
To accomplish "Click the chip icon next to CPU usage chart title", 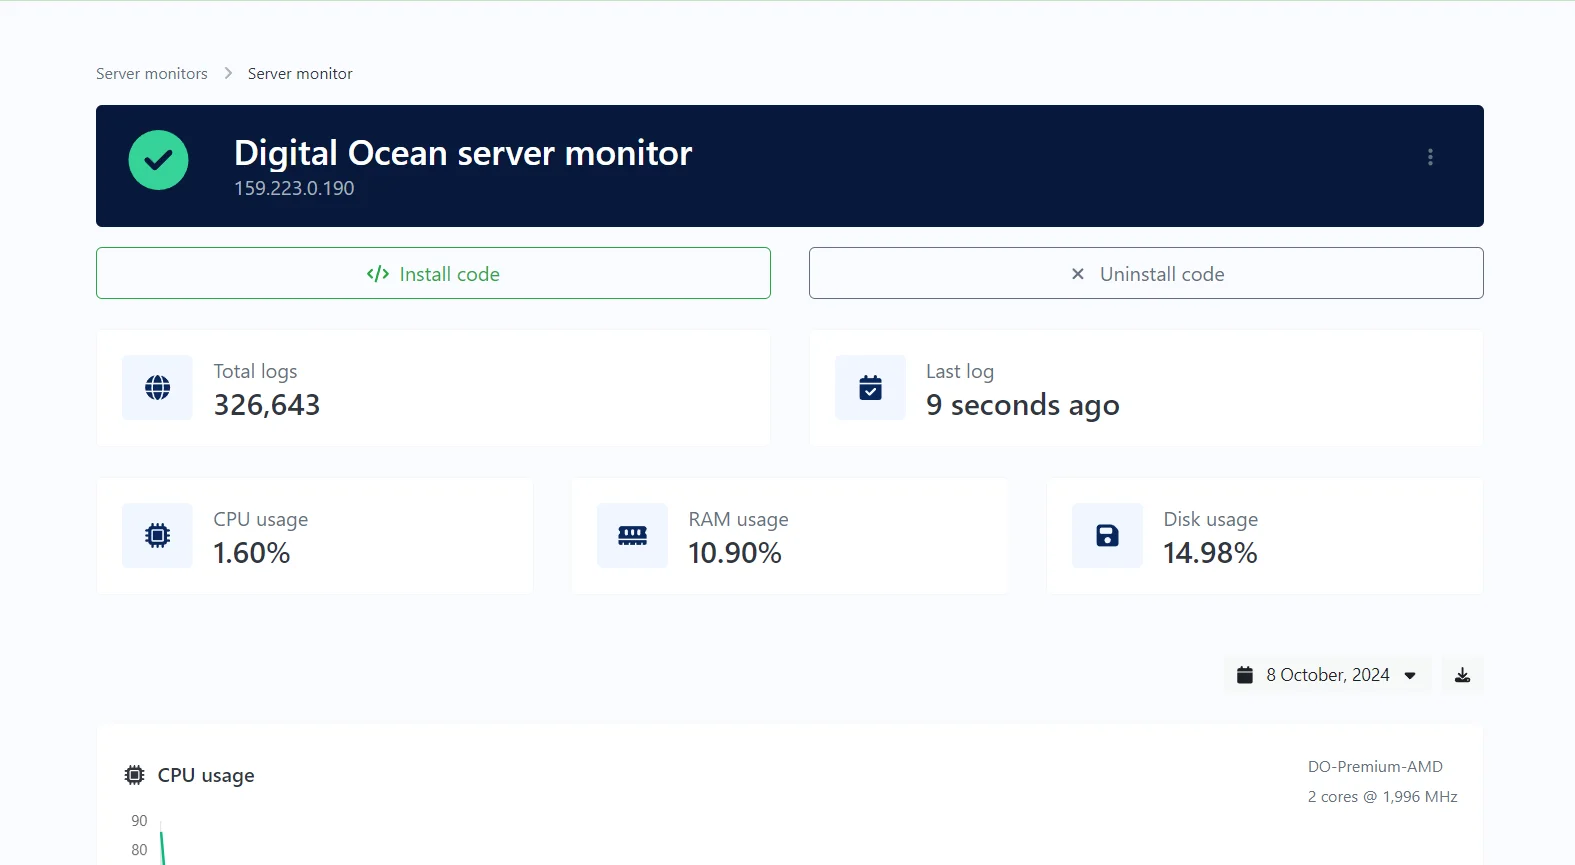I will coord(134,775).
